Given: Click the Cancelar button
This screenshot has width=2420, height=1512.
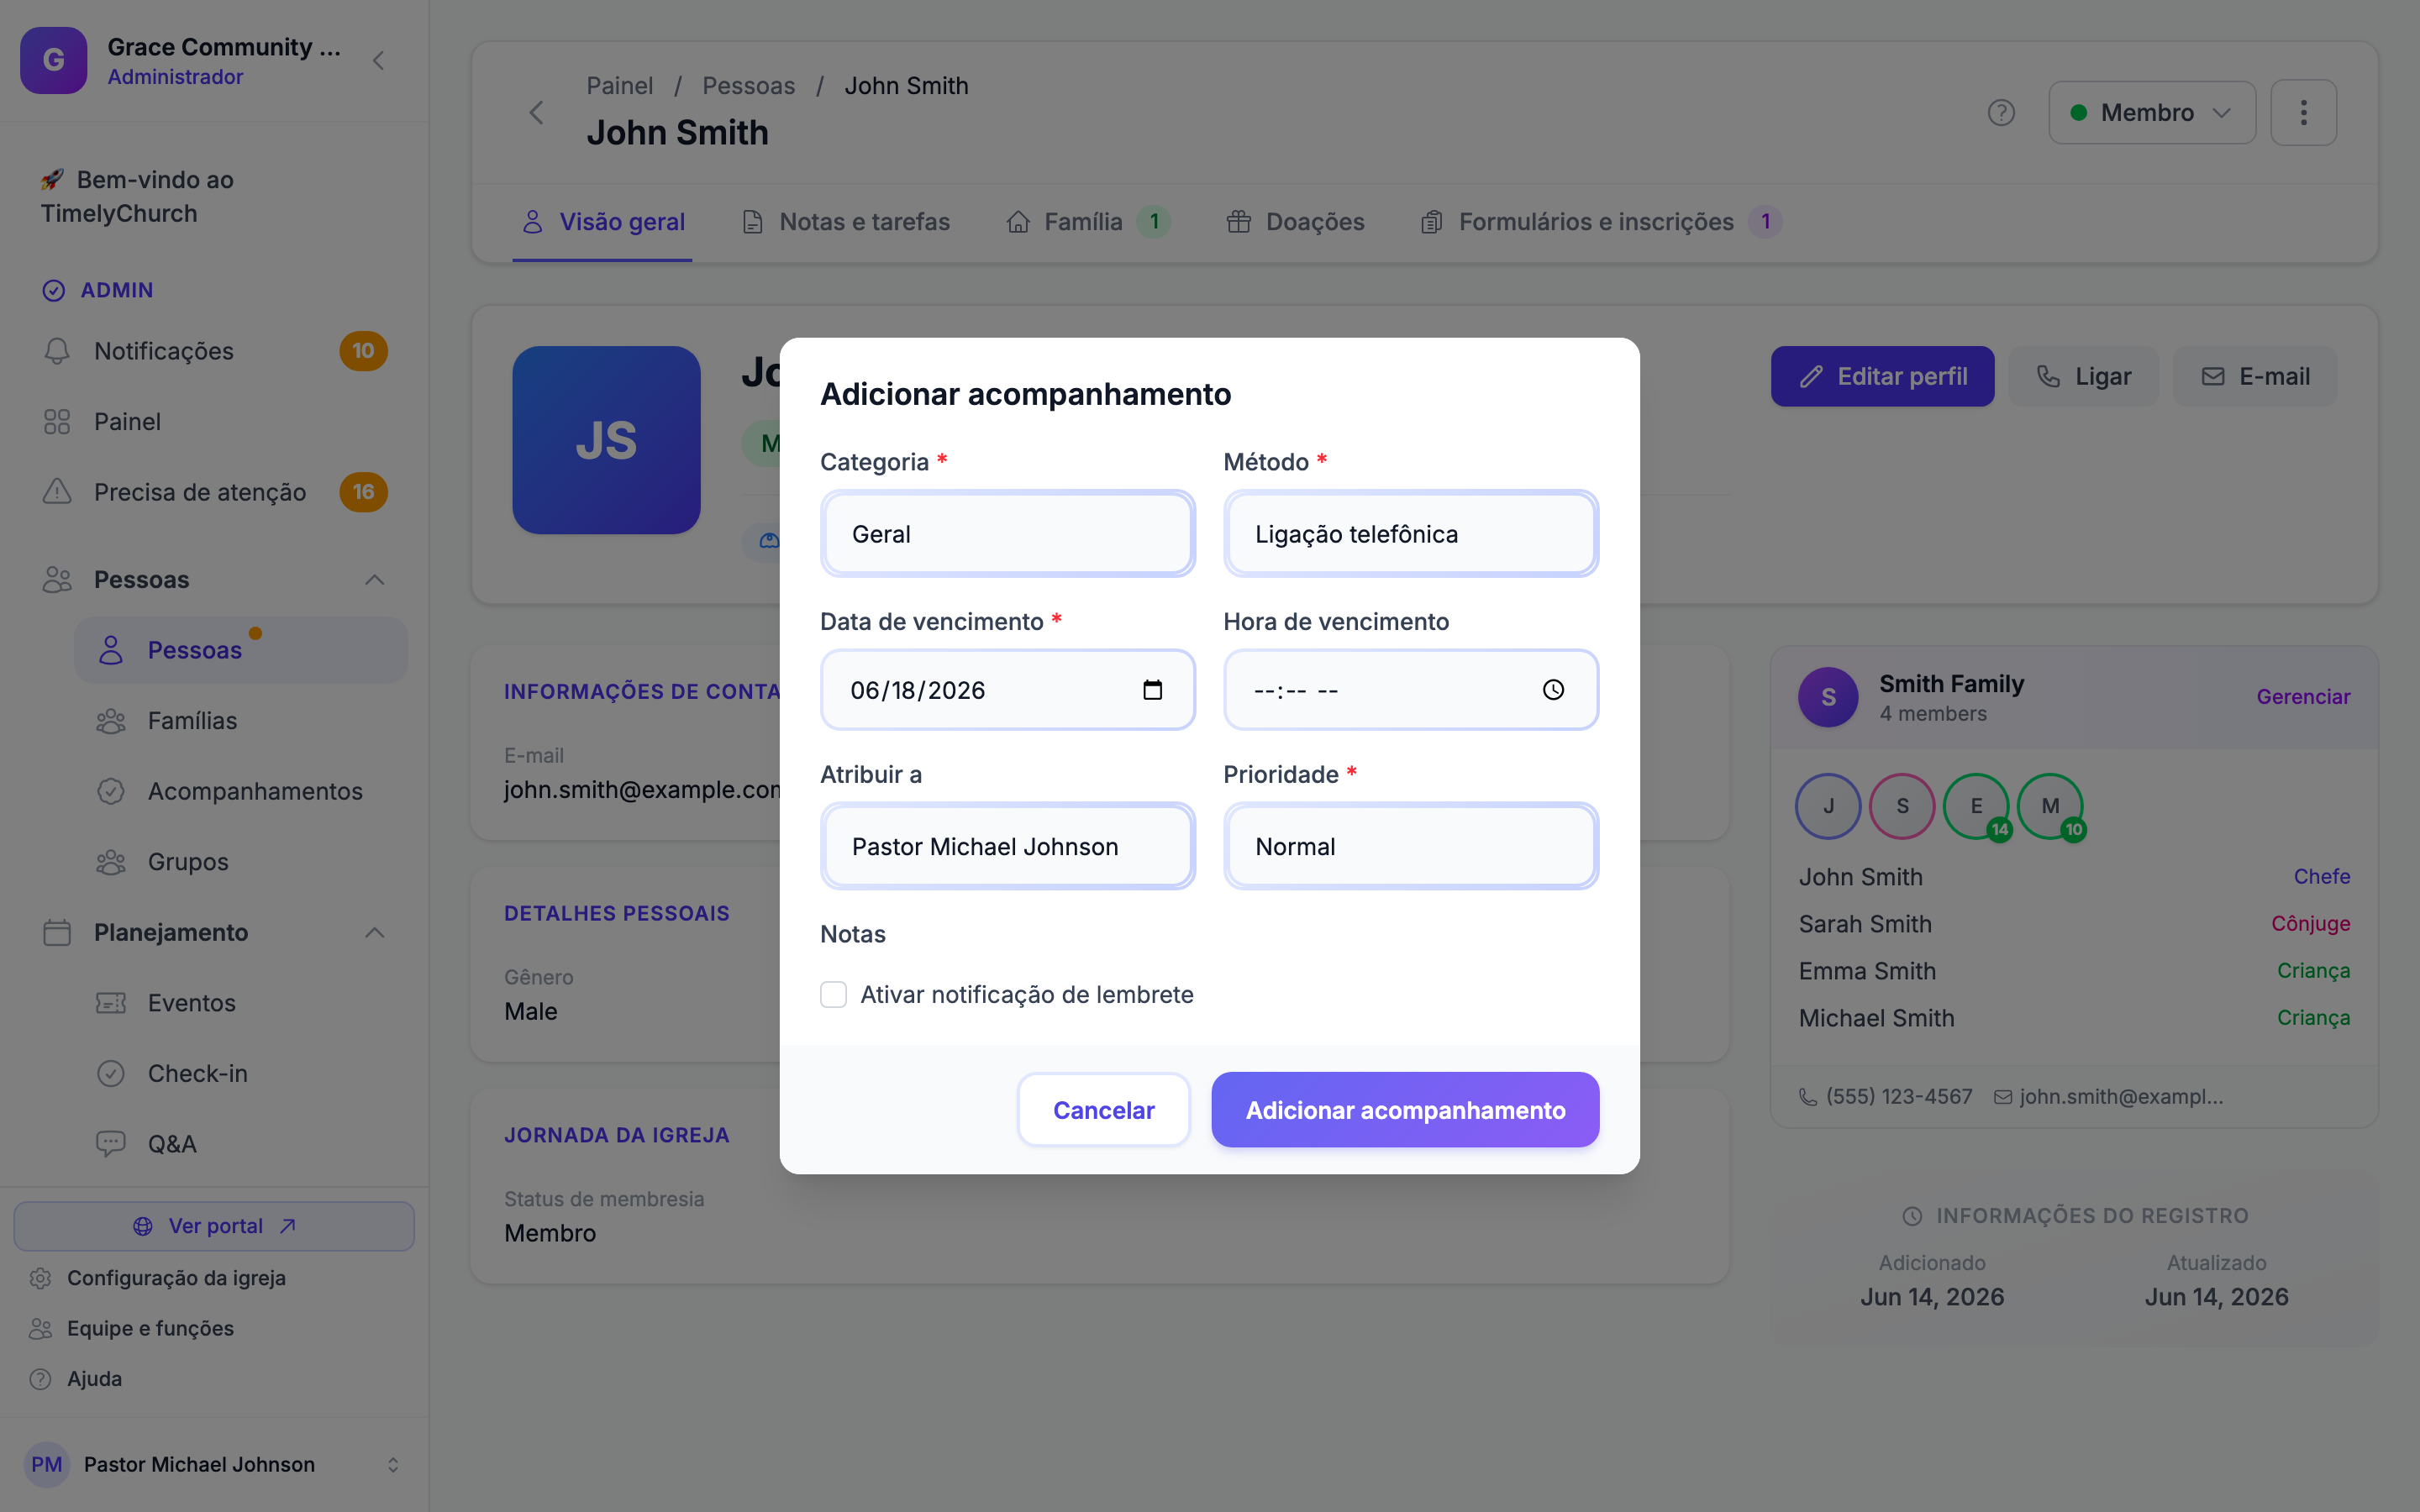Looking at the screenshot, I should (x=1103, y=1110).
